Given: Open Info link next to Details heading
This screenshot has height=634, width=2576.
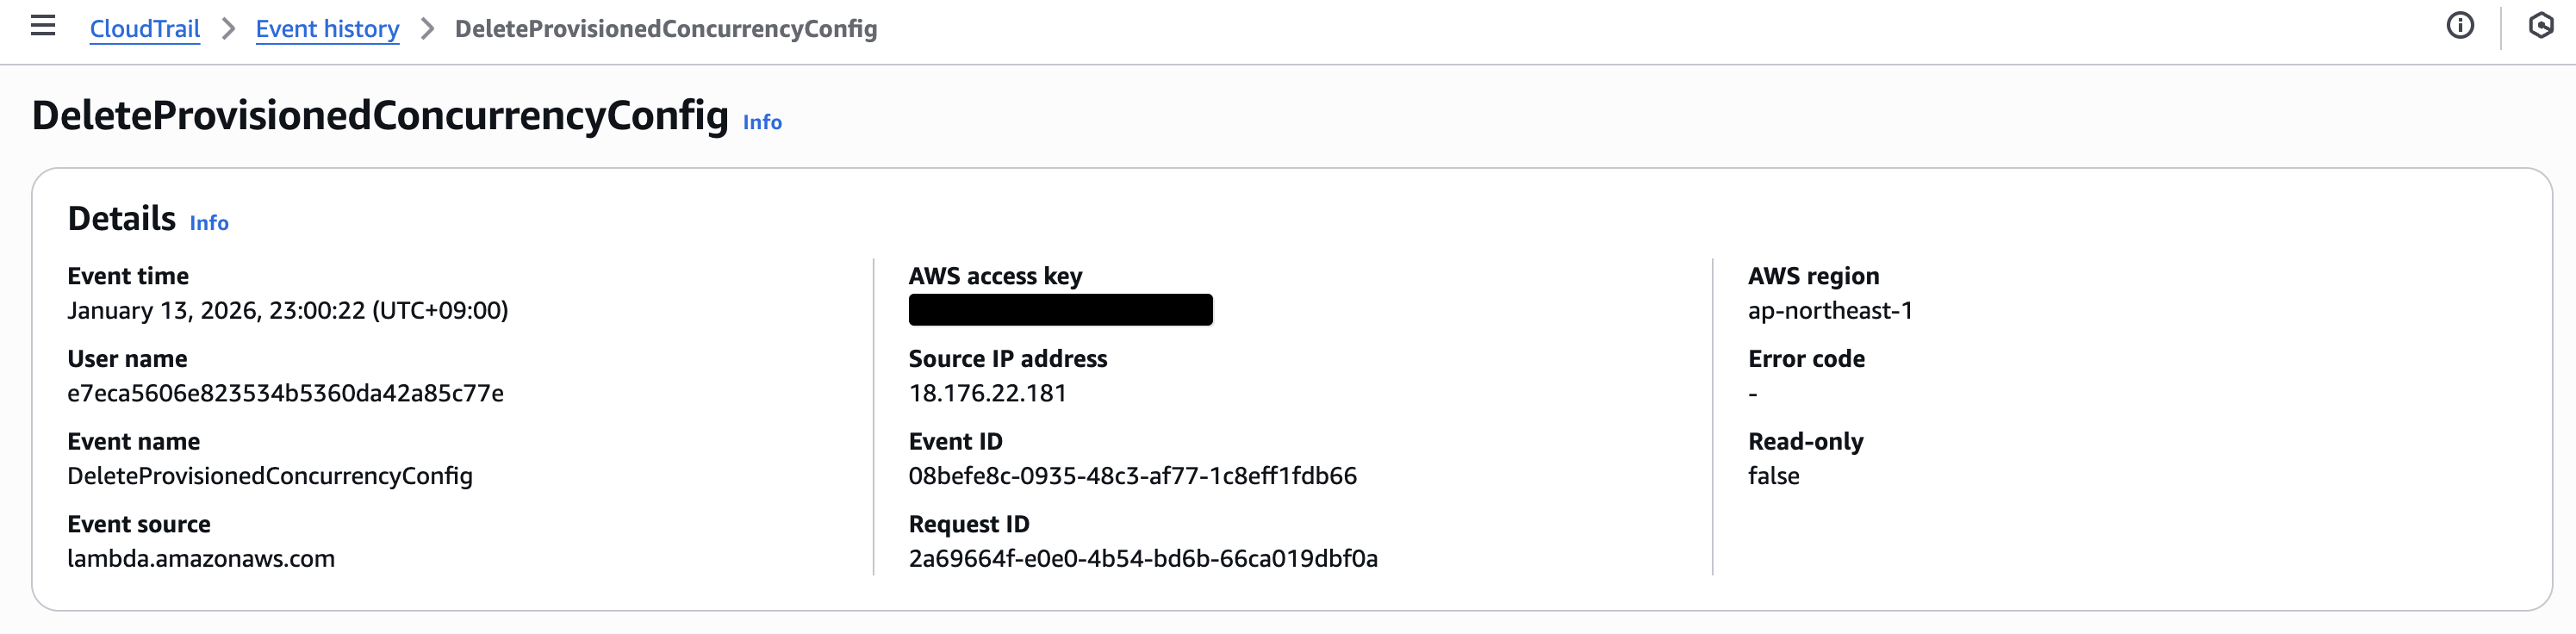Looking at the screenshot, I should [x=209, y=223].
